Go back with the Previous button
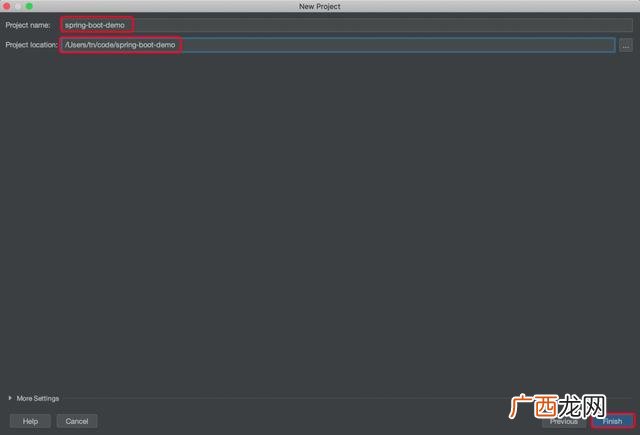Screen dimensions: 640x435 (x=564, y=422)
